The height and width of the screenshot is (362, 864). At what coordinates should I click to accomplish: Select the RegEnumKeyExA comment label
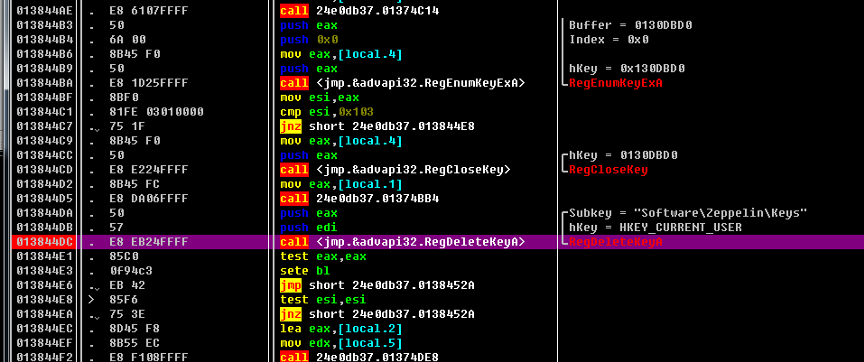(x=615, y=83)
